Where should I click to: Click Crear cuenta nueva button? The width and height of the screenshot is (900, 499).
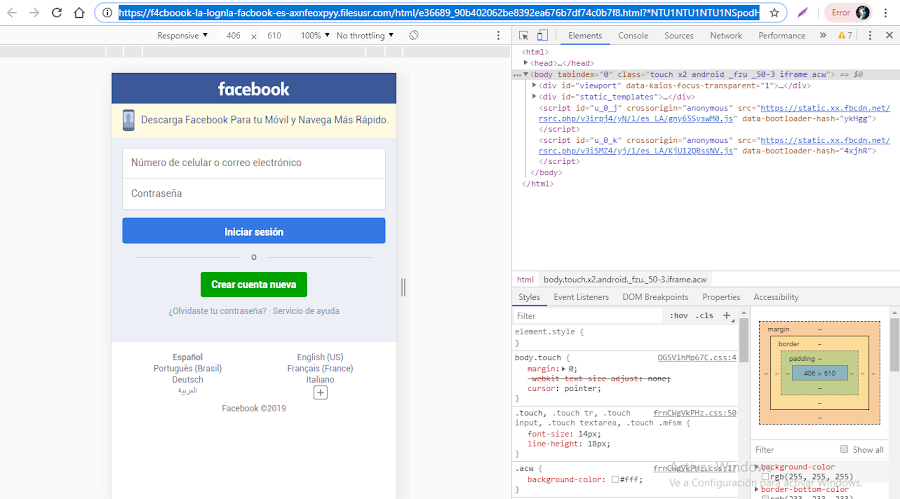pos(254,284)
